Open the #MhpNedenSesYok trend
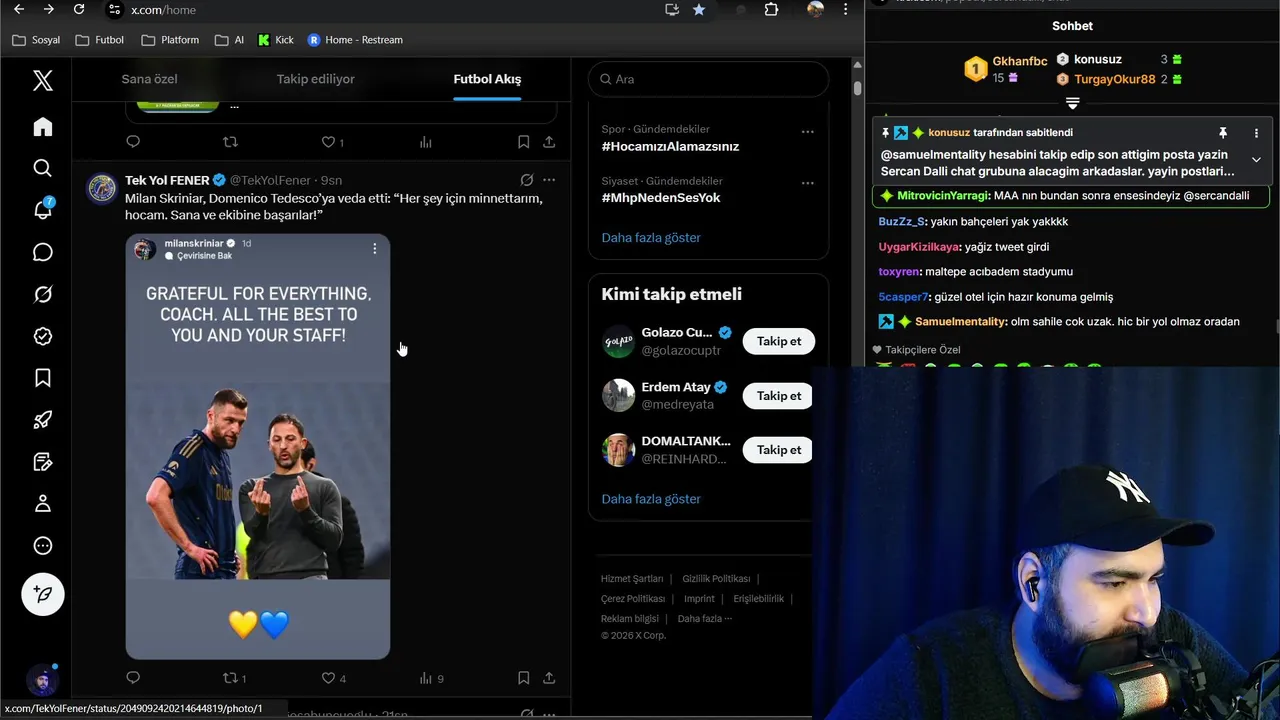Screen dimensions: 1280x720 pos(661,197)
